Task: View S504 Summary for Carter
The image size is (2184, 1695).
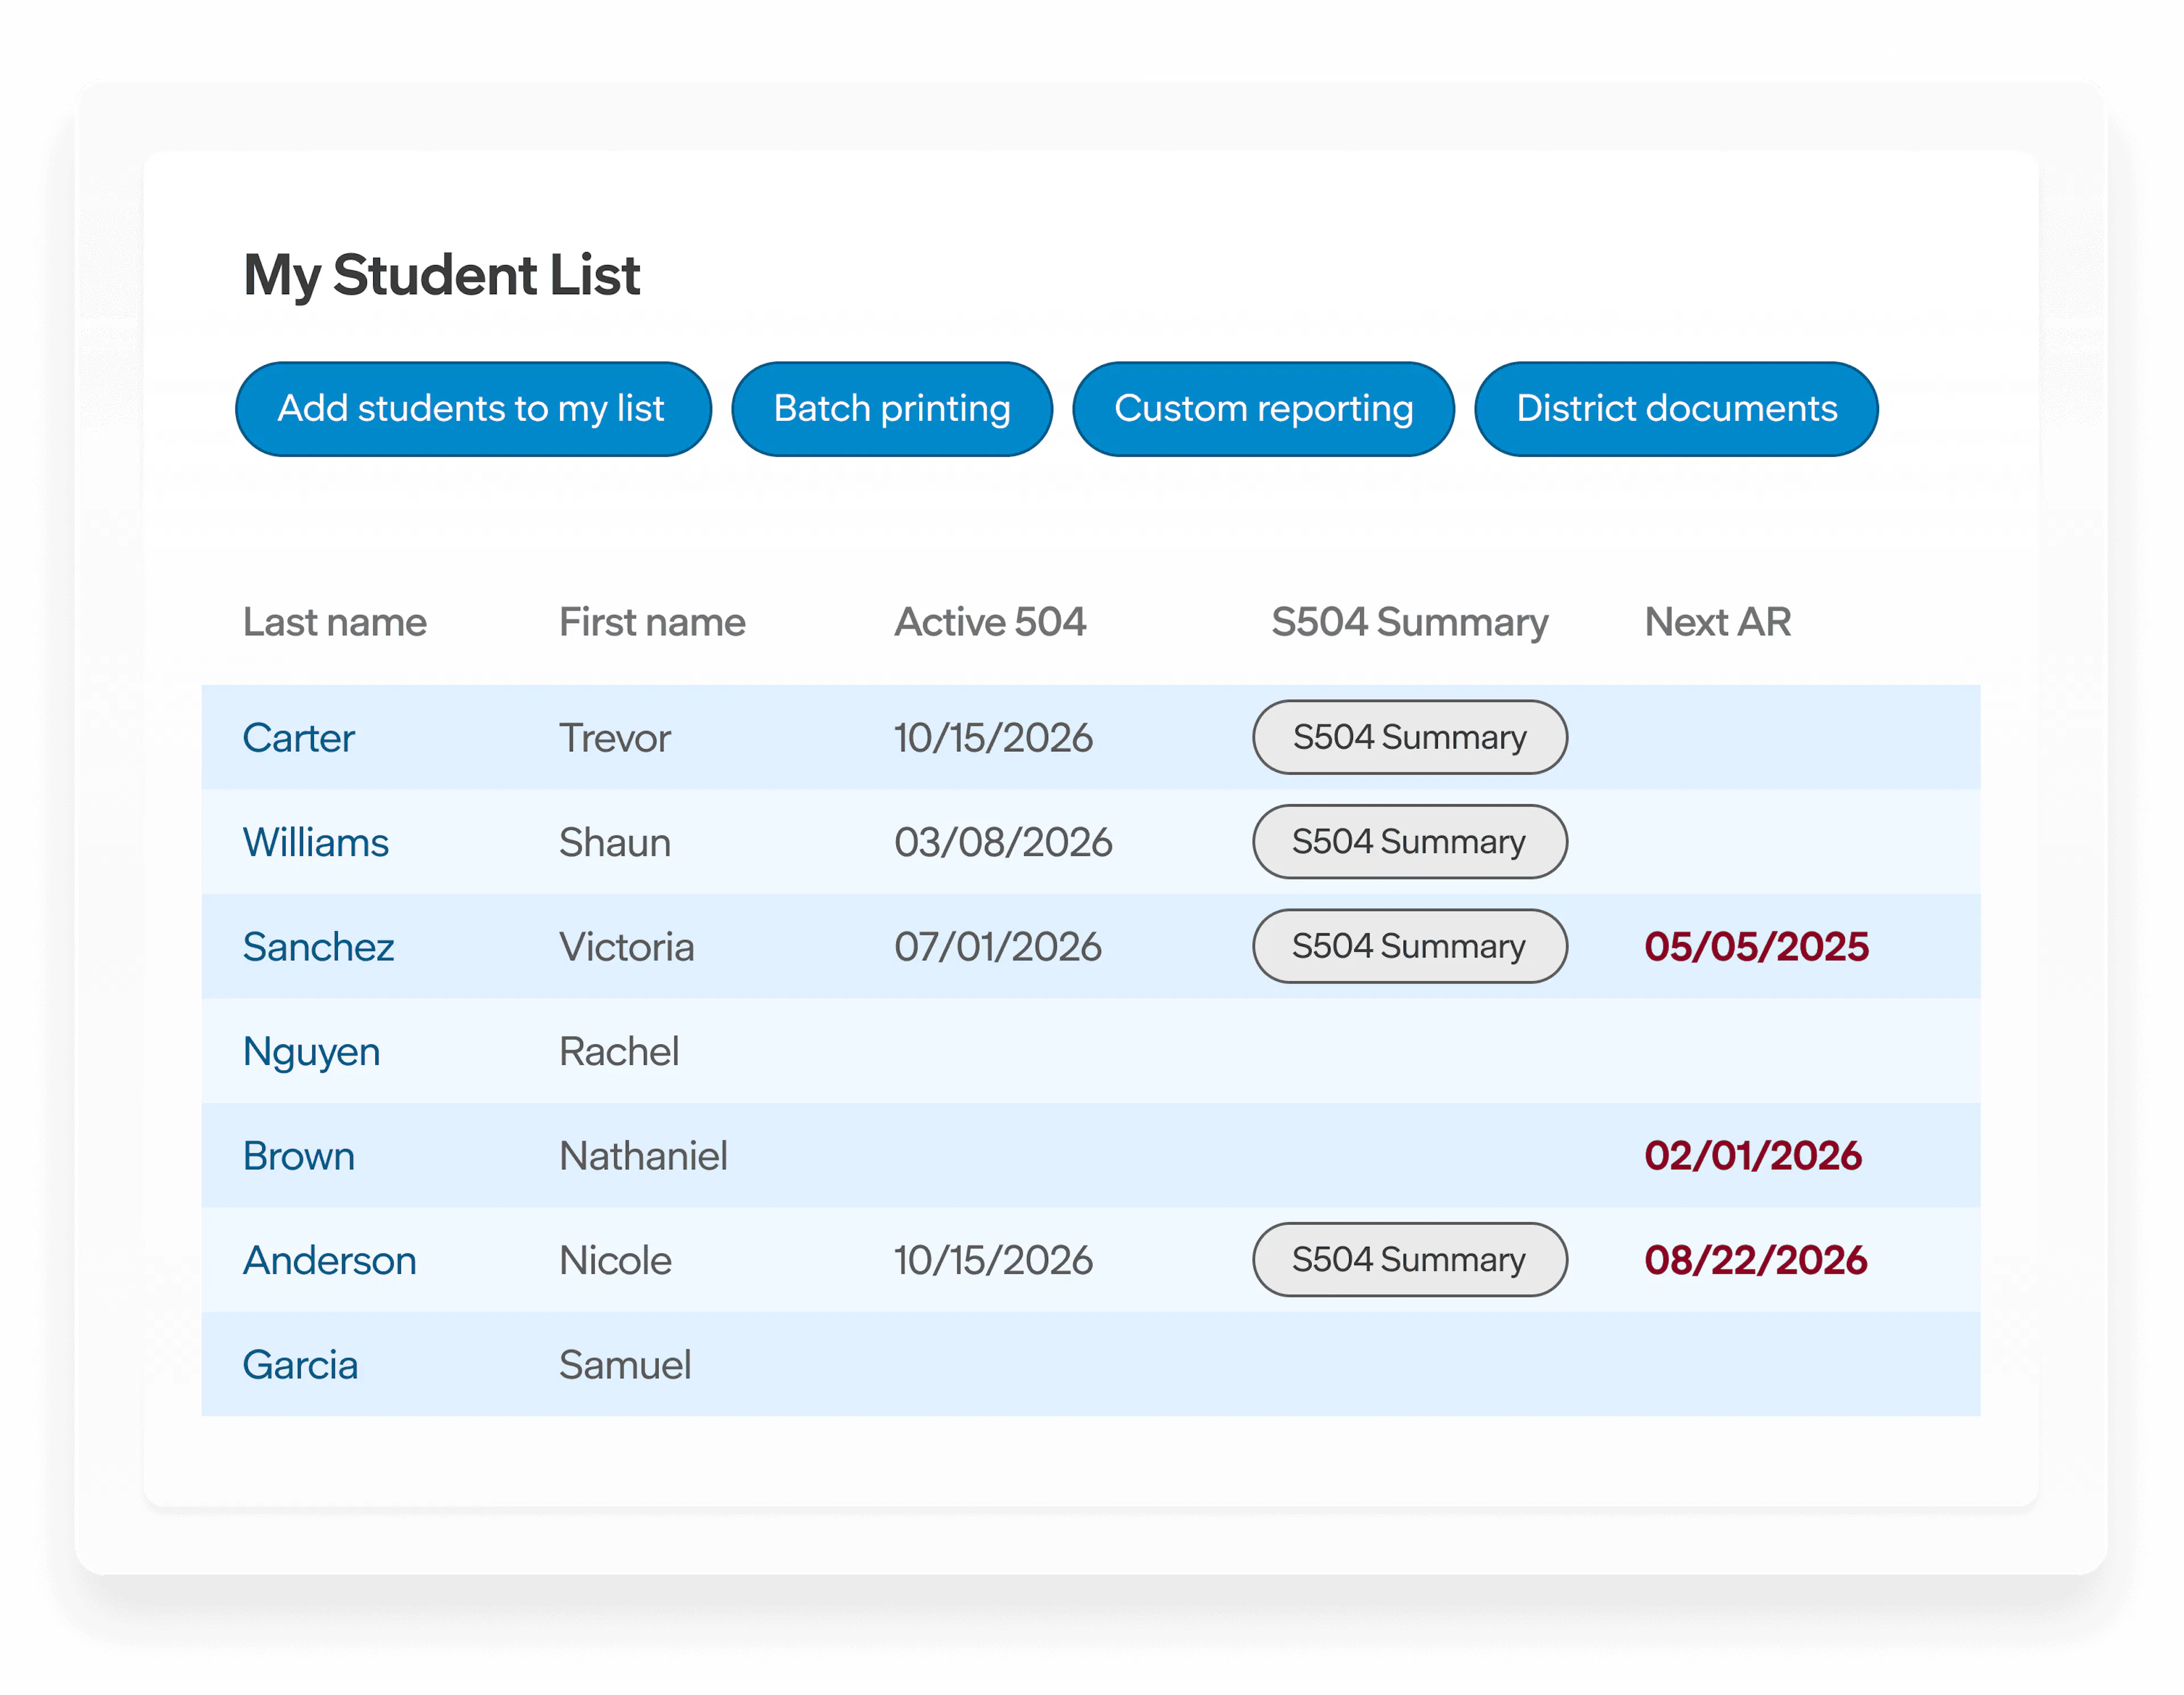Action: (x=1410, y=737)
